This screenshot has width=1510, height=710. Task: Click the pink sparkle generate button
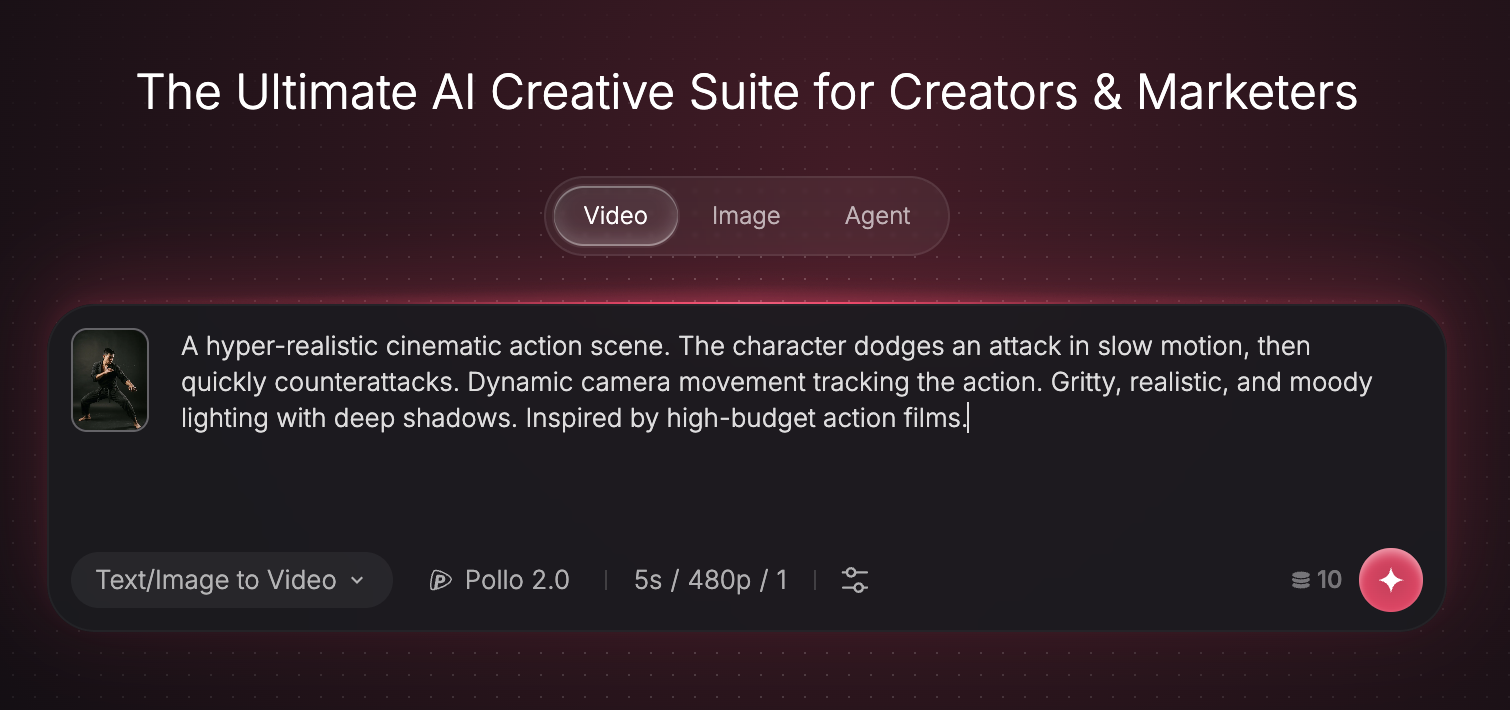pyautogui.click(x=1390, y=580)
